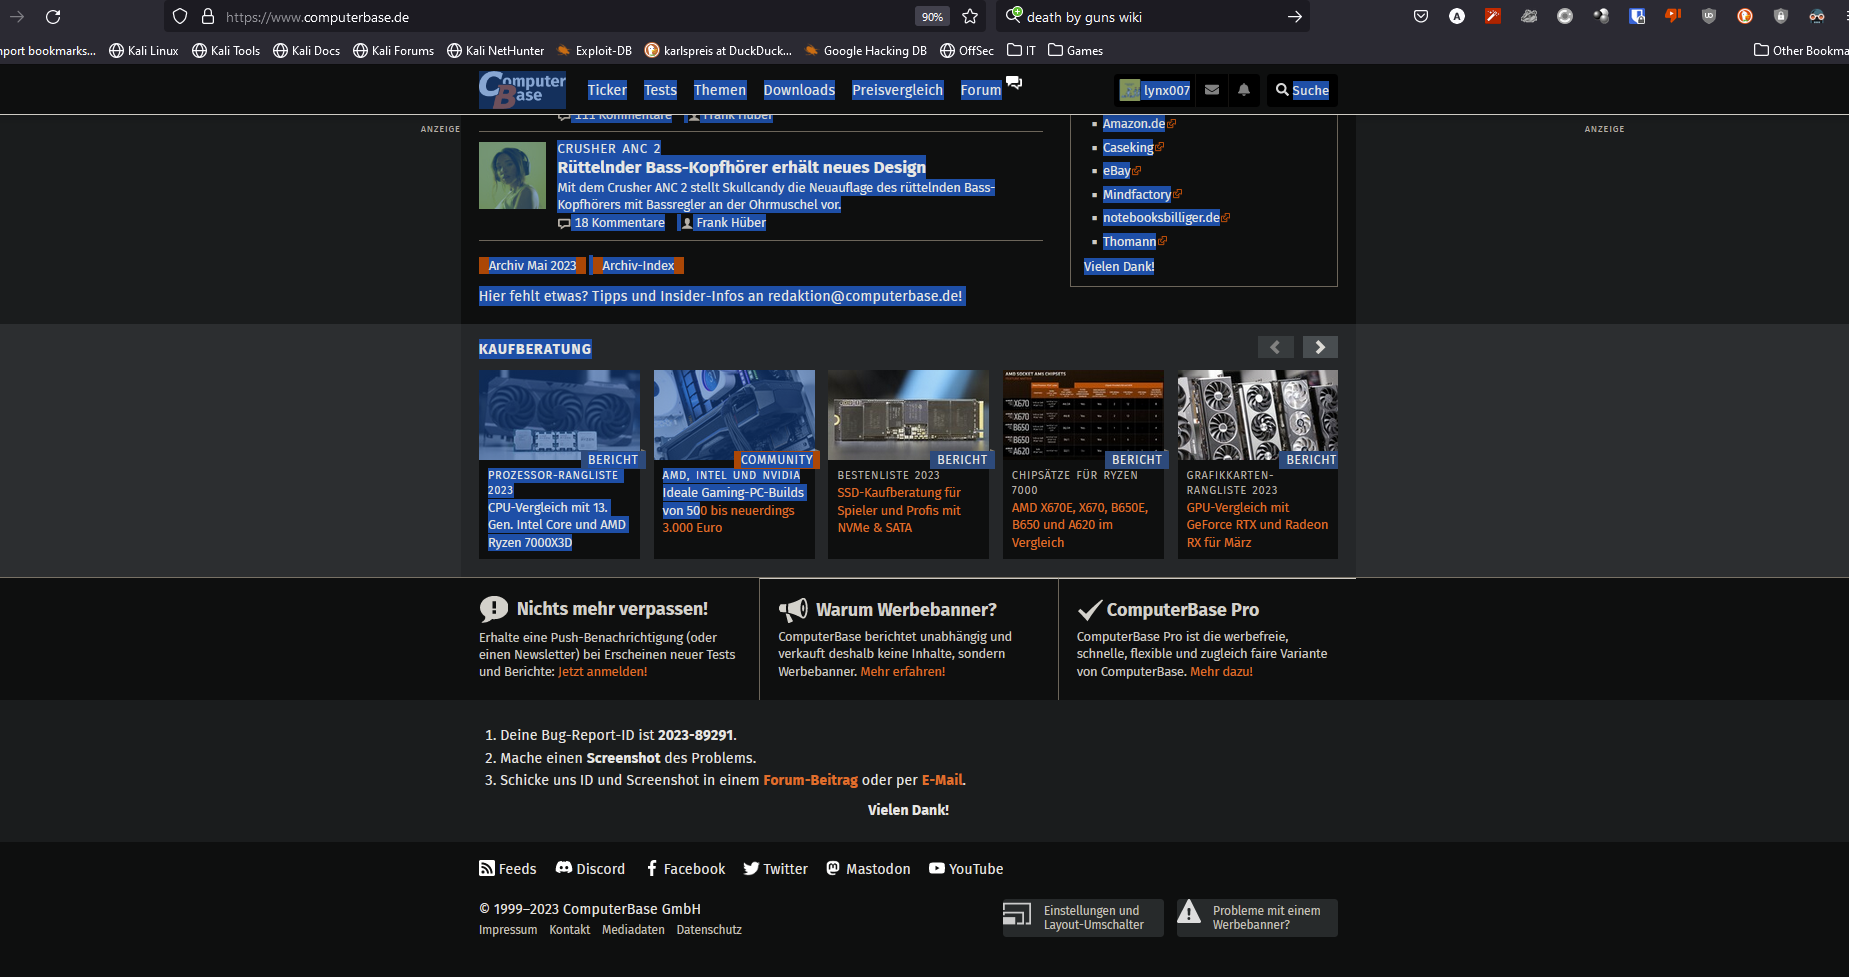Image resolution: width=1849 pixels, height=977 pixels.
Task: Open Mastodon link in footer
Action: [x=868, y=869]
